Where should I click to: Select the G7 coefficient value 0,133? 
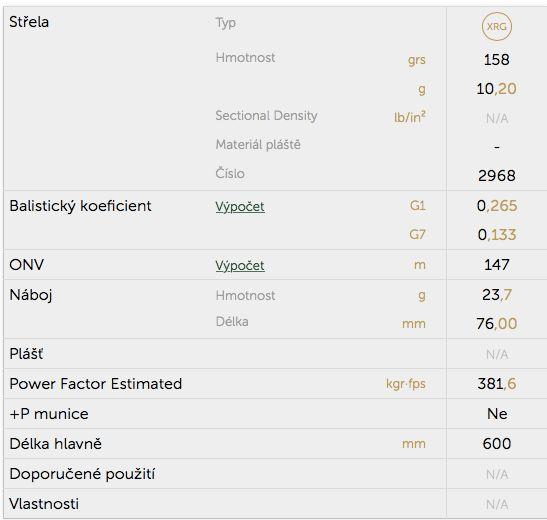point(497,235)
